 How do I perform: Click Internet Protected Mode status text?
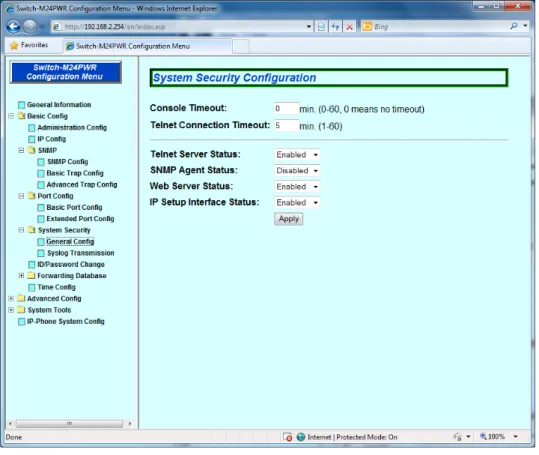(x=352, y=437)
